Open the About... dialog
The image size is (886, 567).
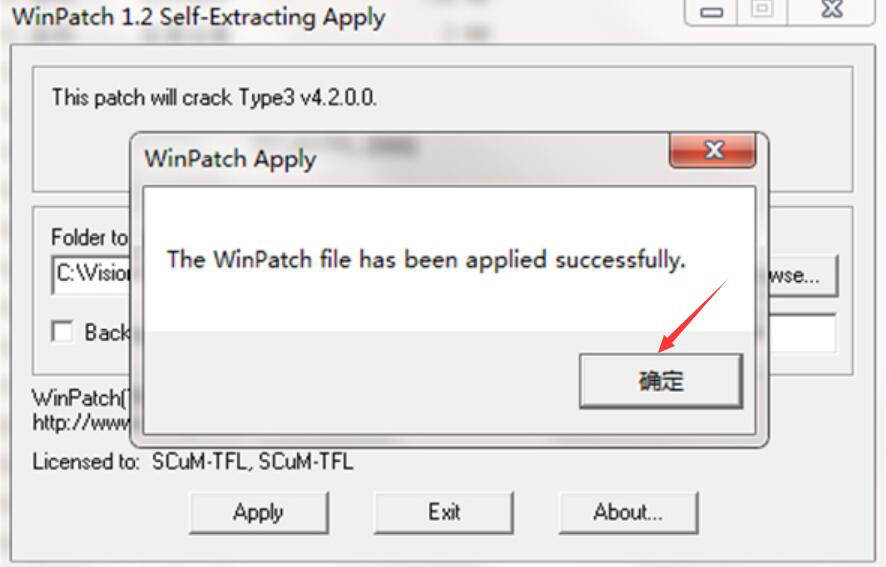click(x=628, y=512)
